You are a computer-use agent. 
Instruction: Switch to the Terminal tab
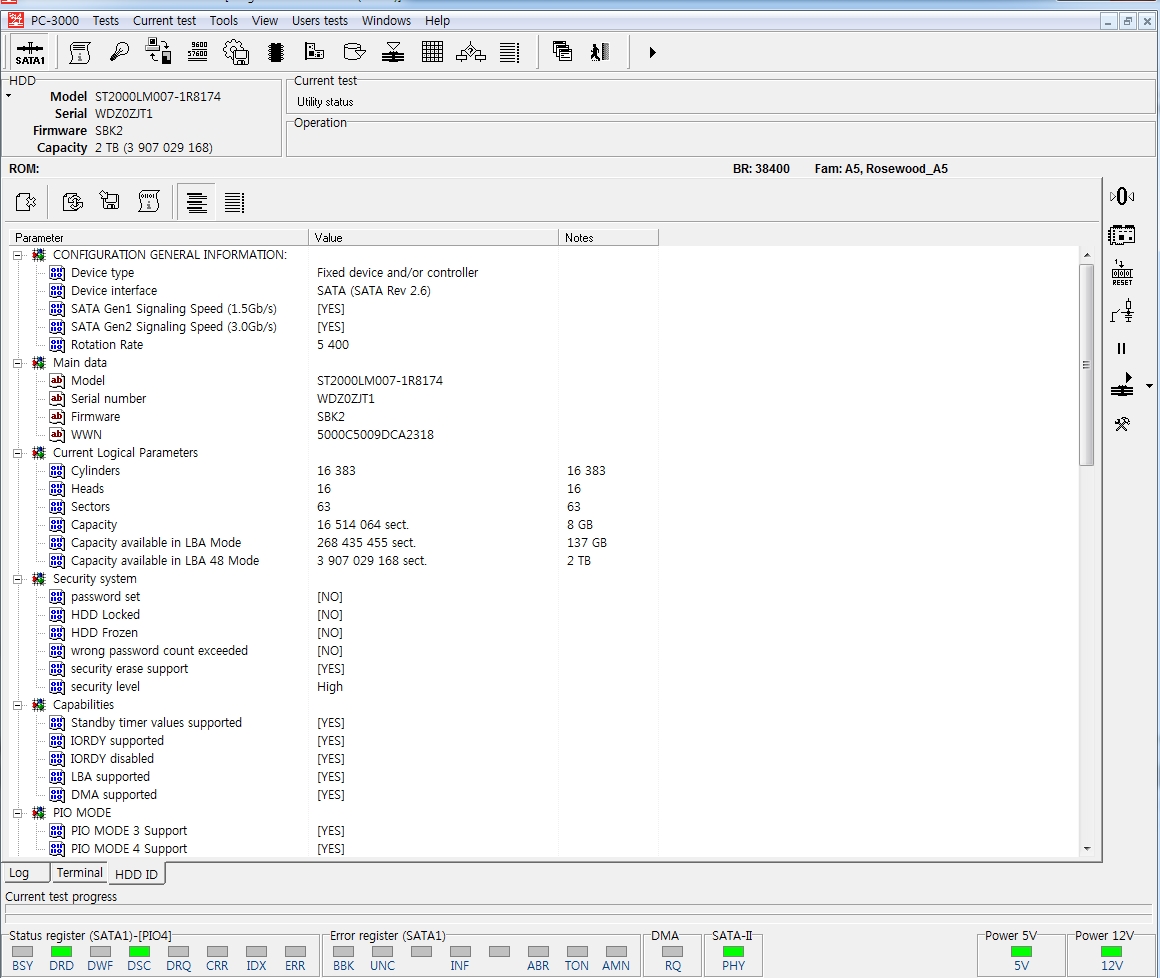79,873
